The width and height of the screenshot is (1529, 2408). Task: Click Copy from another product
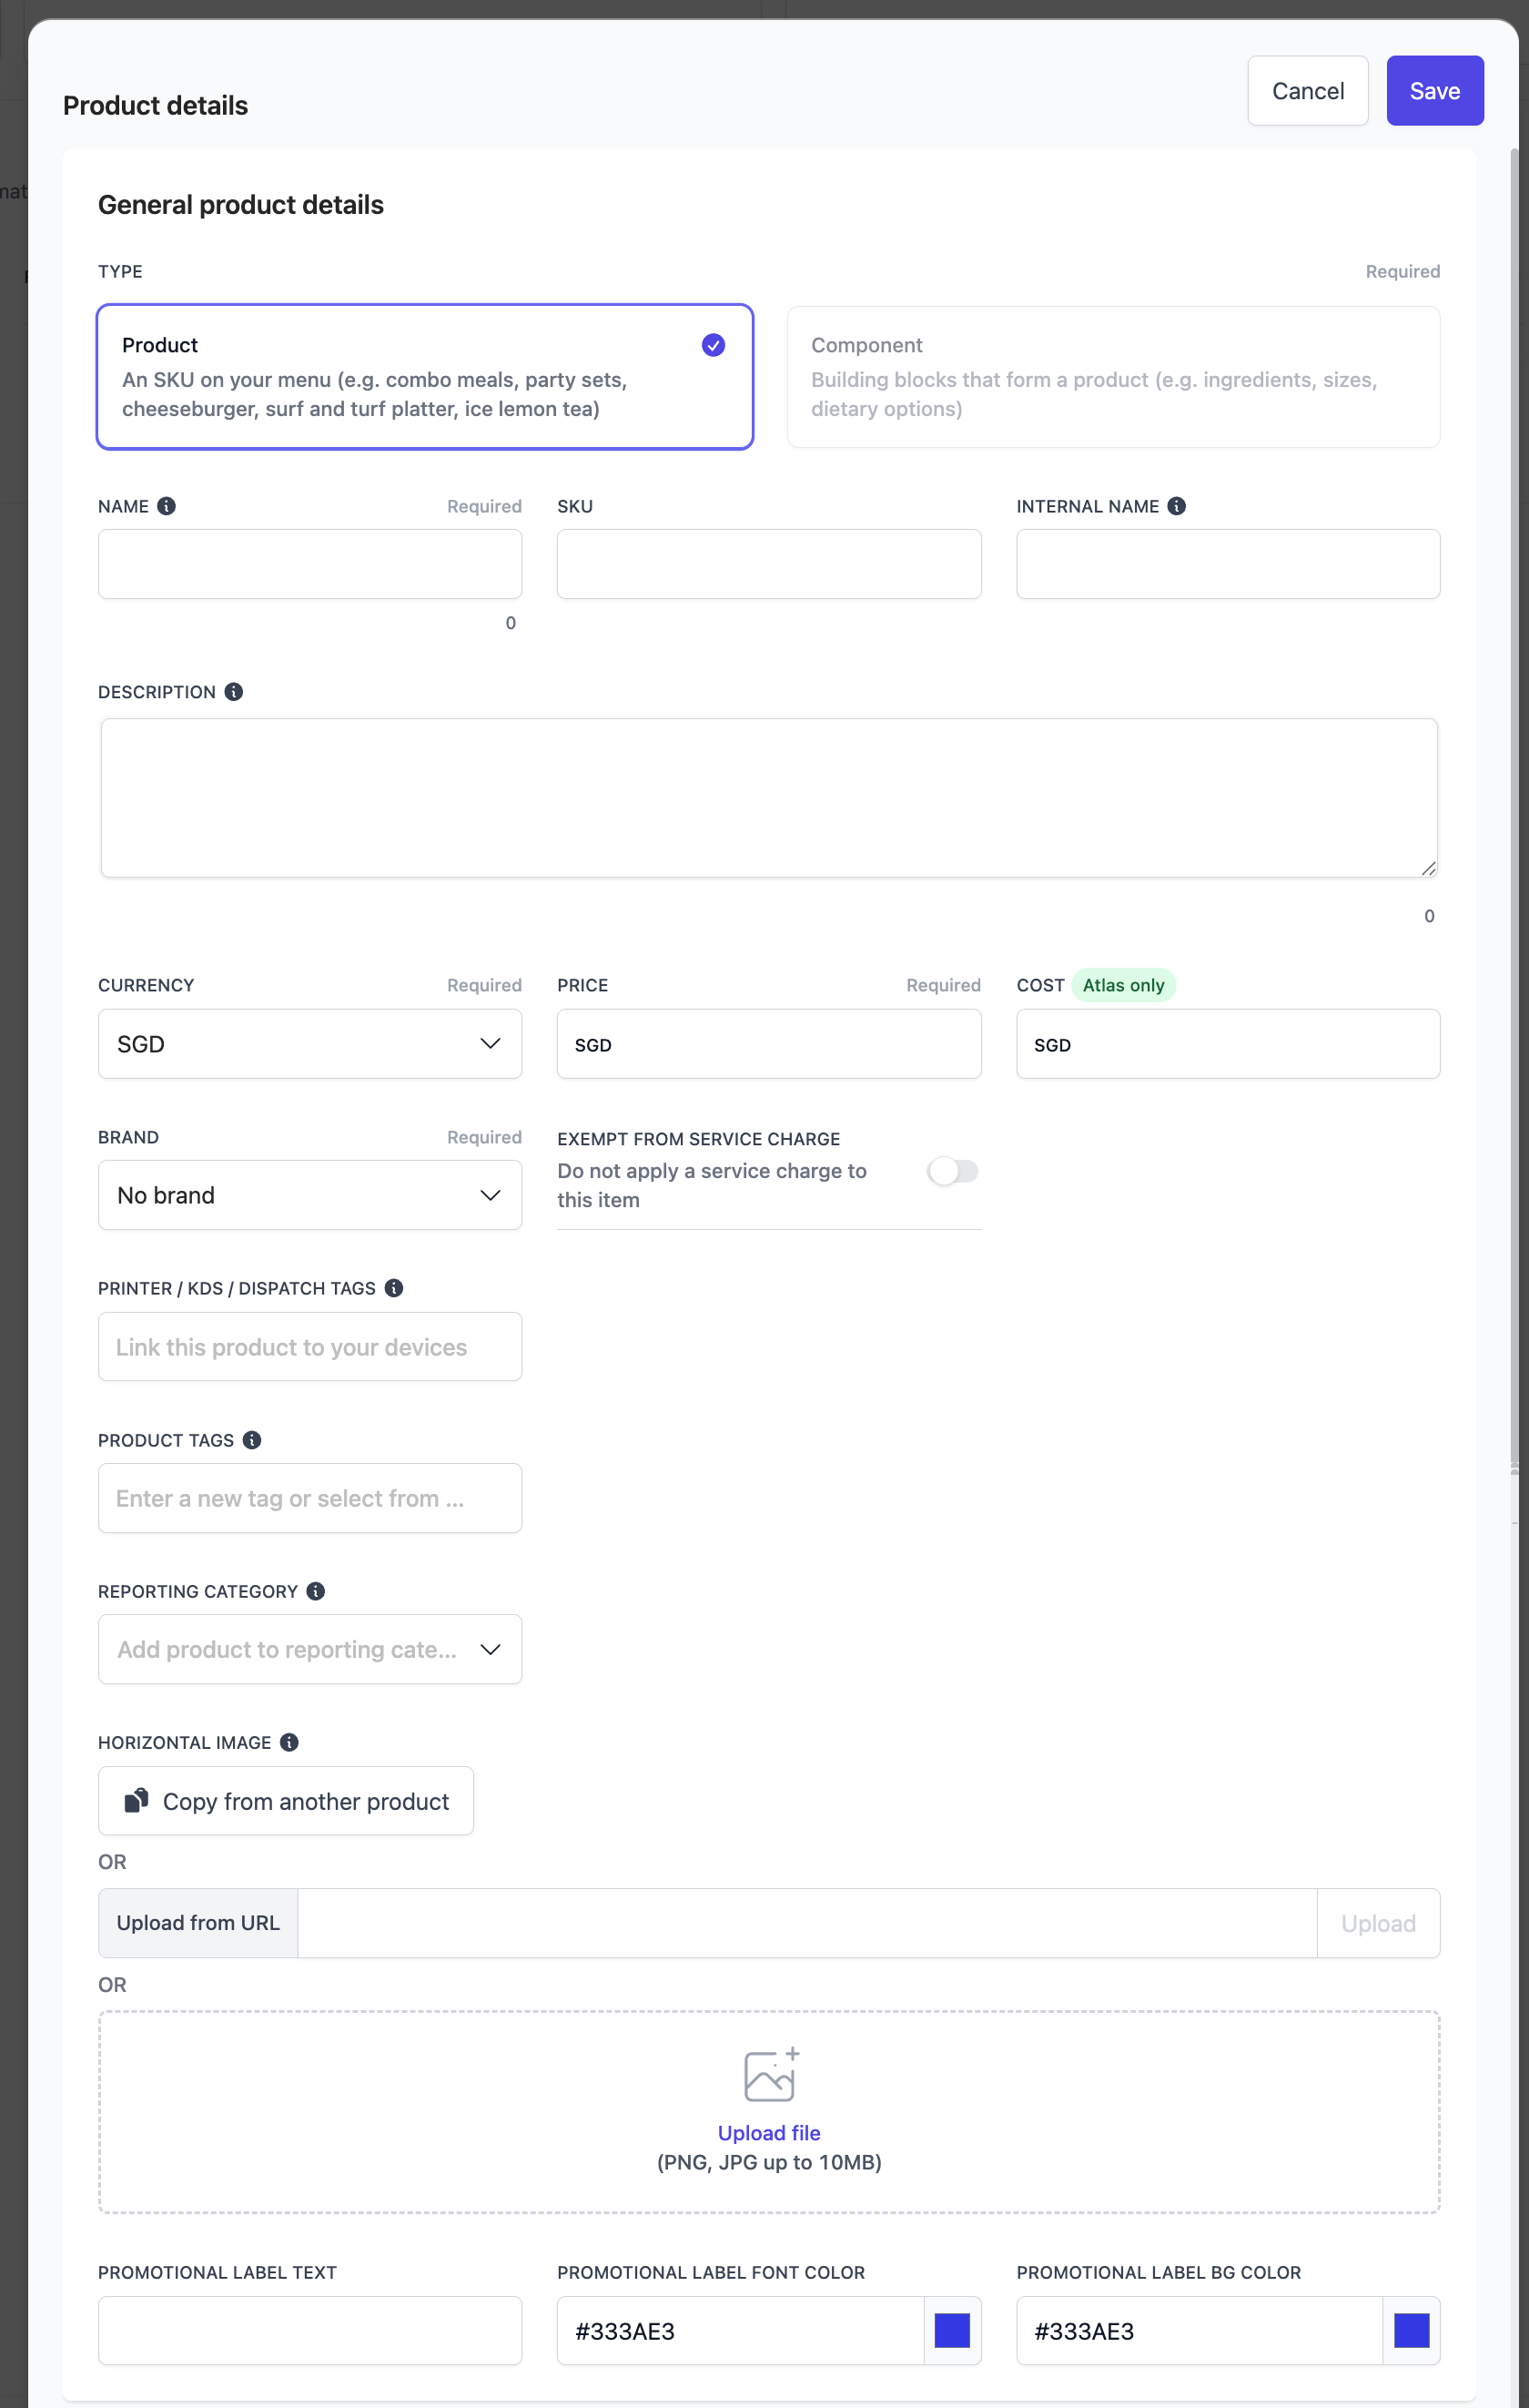(285, 1800)
